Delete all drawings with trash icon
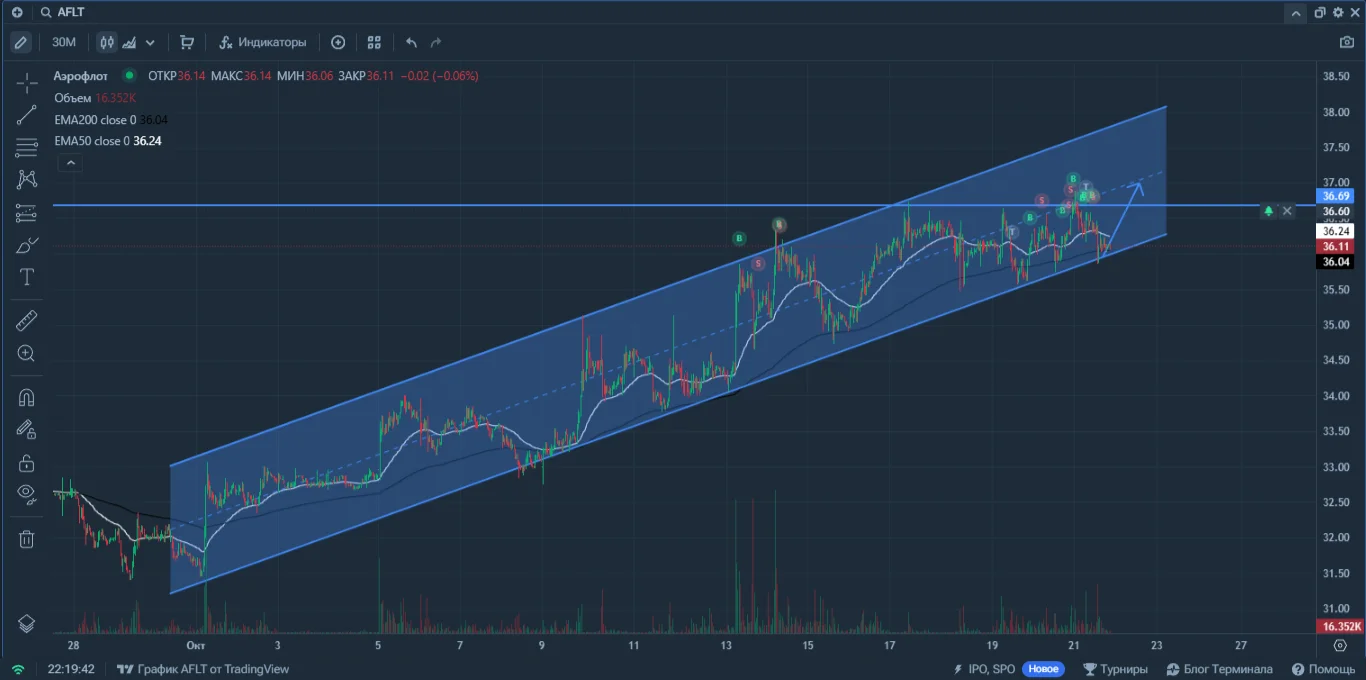Image resolution: width=1366 pixels, height=680 pixels. coord(27,539)
